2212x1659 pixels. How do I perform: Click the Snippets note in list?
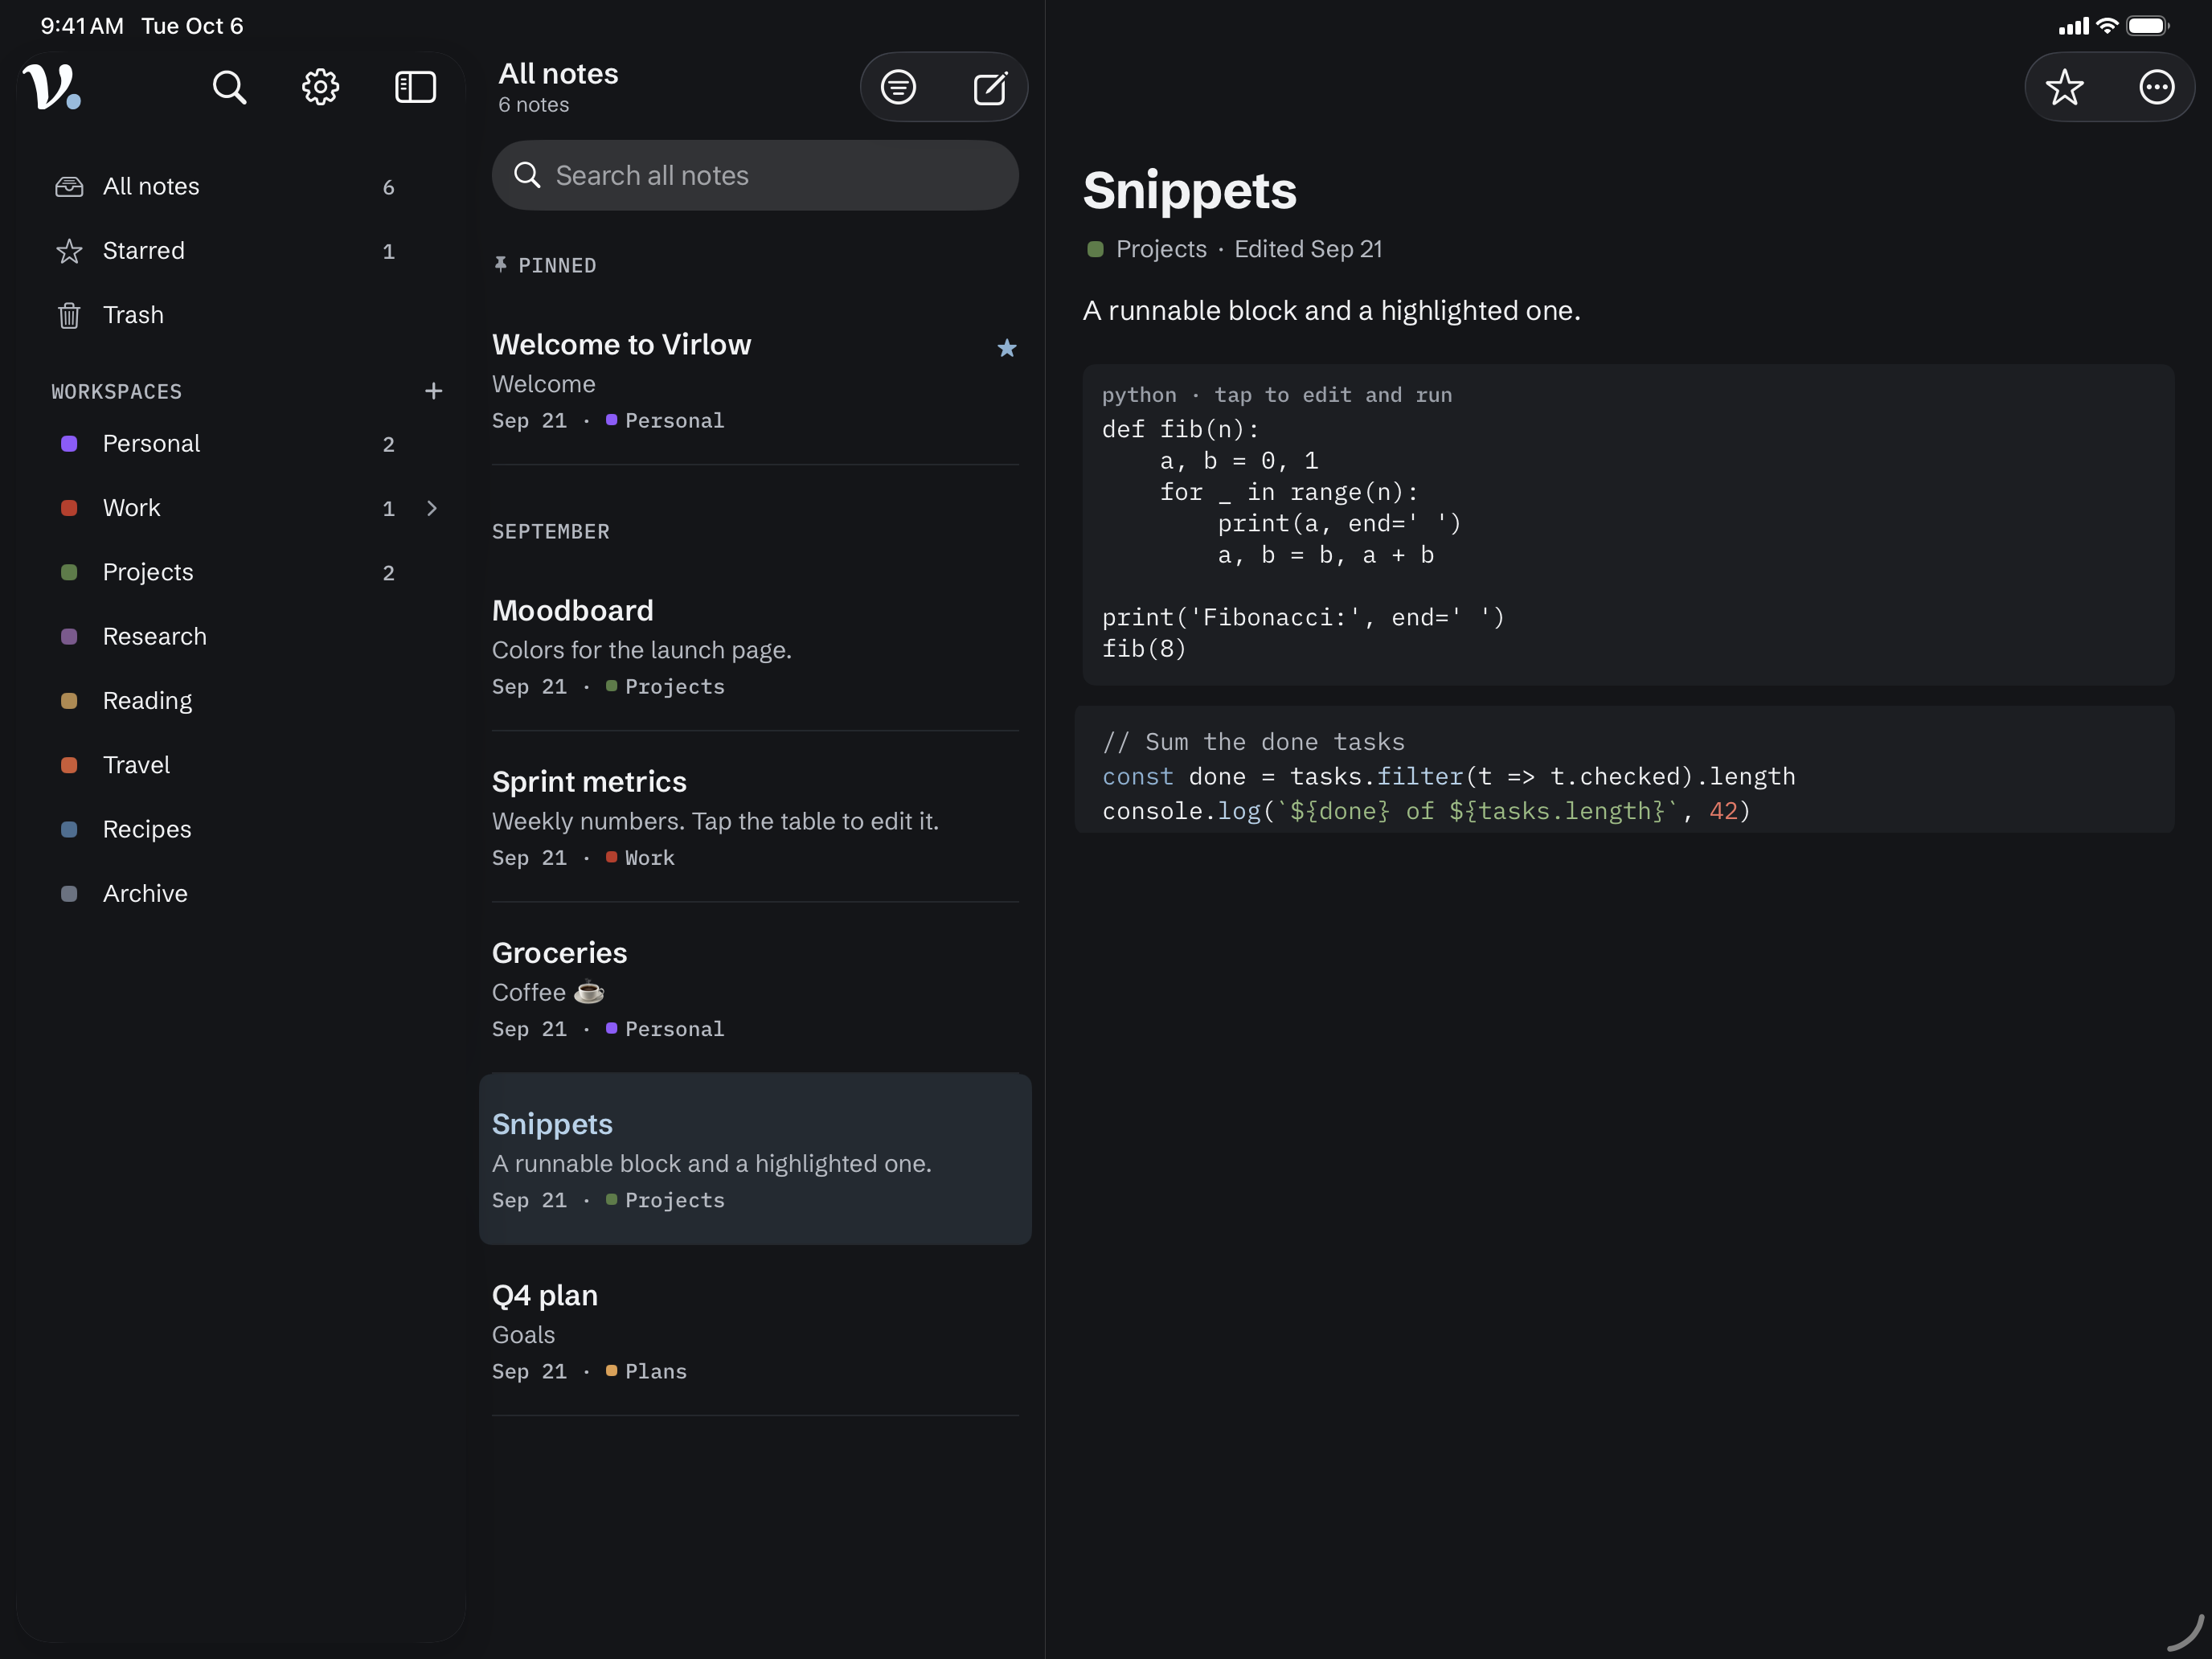click(x=755, y=1159)
